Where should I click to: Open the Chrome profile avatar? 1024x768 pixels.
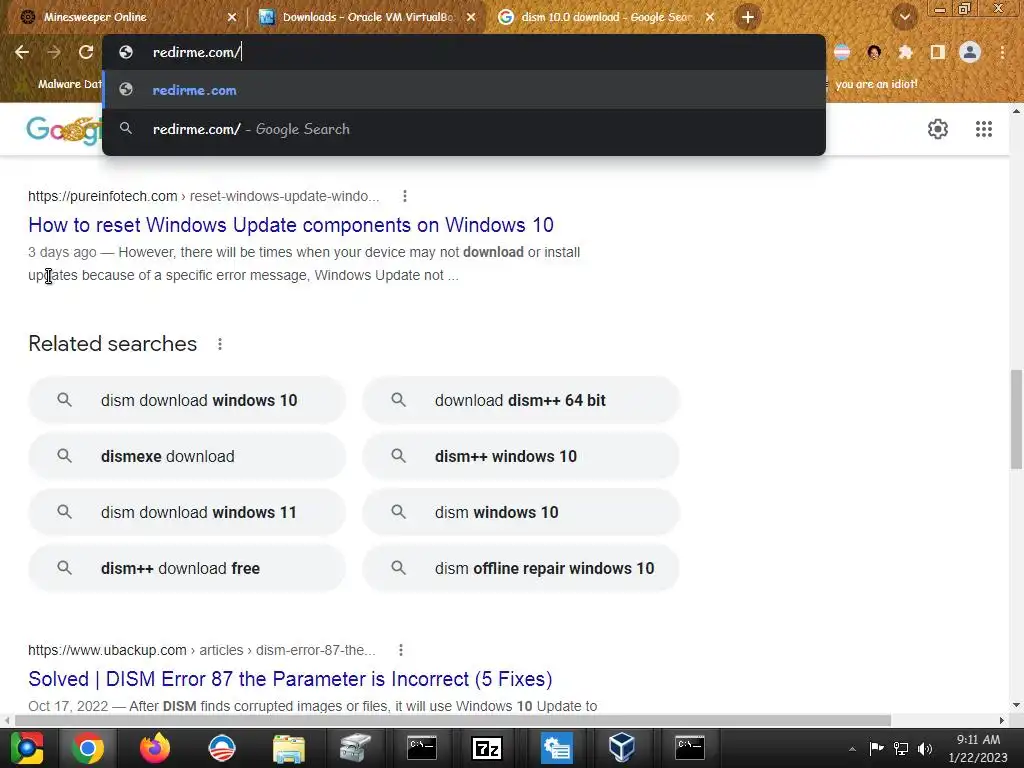click(970, 52)
